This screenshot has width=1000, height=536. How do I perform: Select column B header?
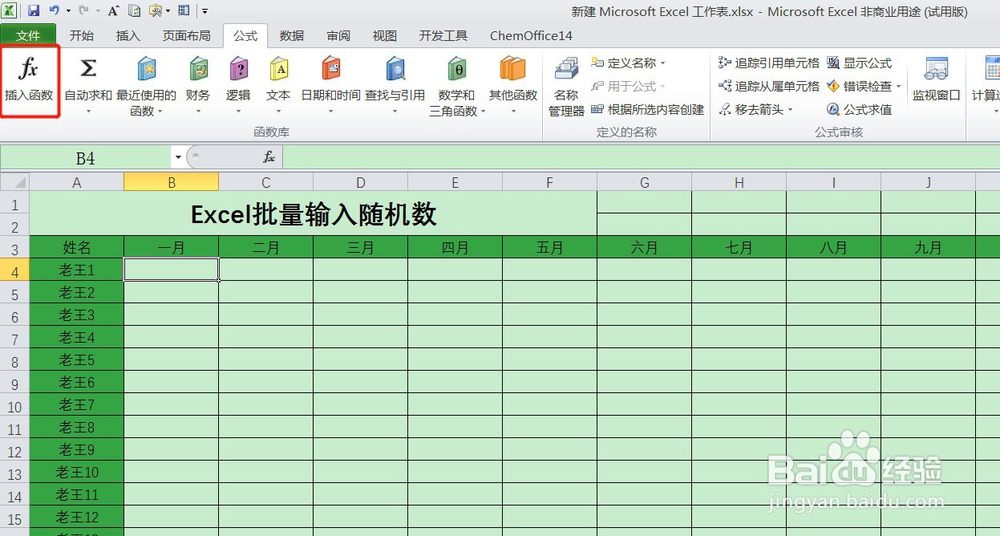(171, 182)
